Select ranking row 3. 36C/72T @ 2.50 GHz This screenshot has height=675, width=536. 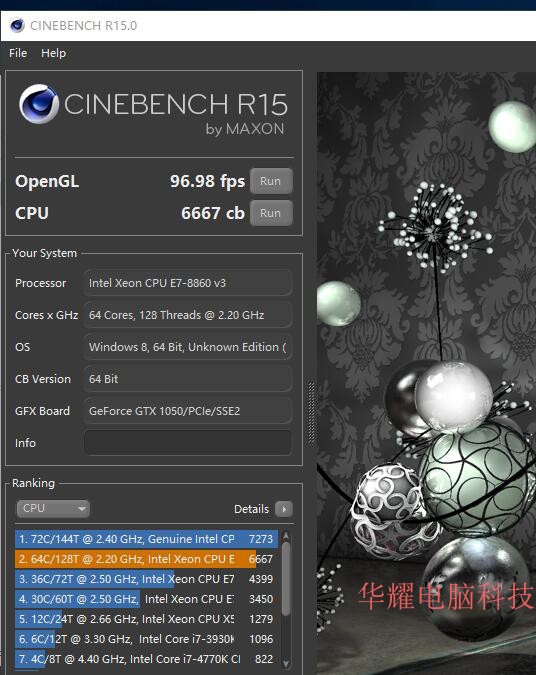[146, 579]
